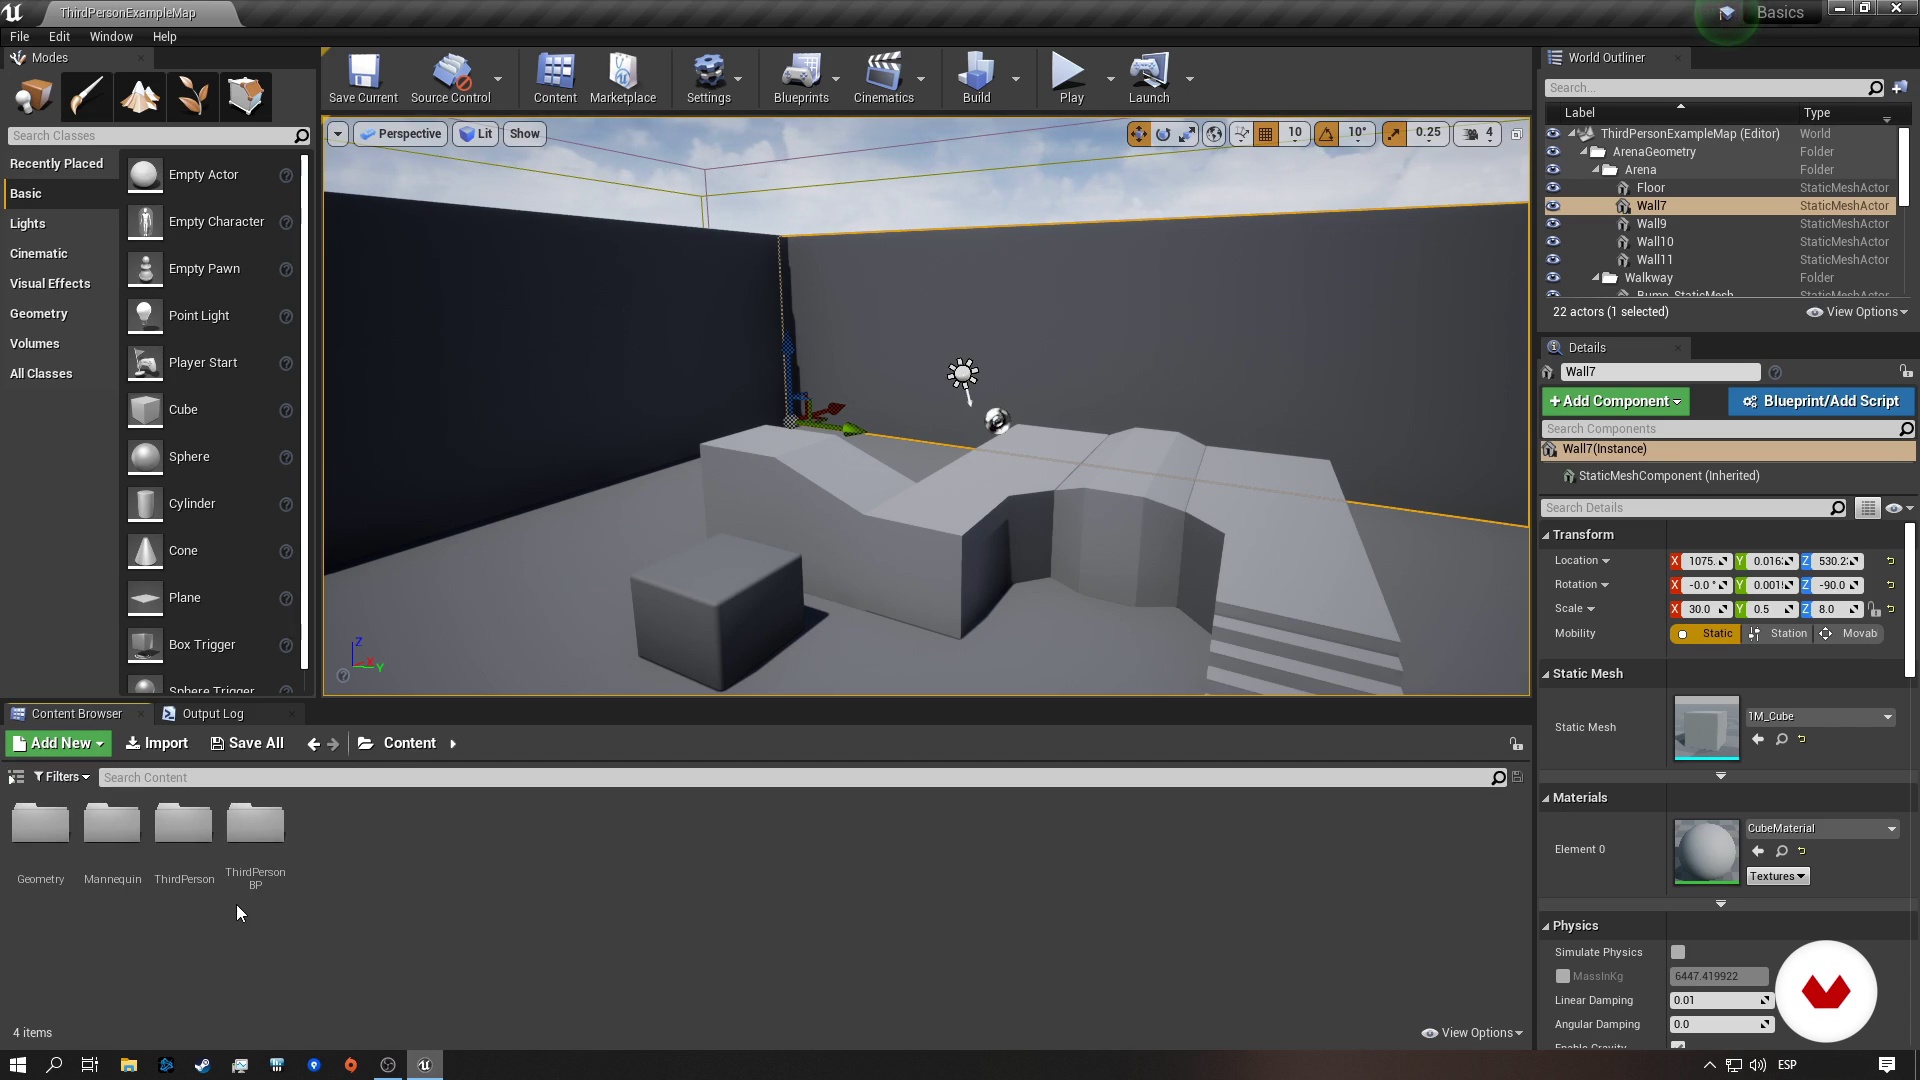Open the Content toolbar icon

(555, 78)
